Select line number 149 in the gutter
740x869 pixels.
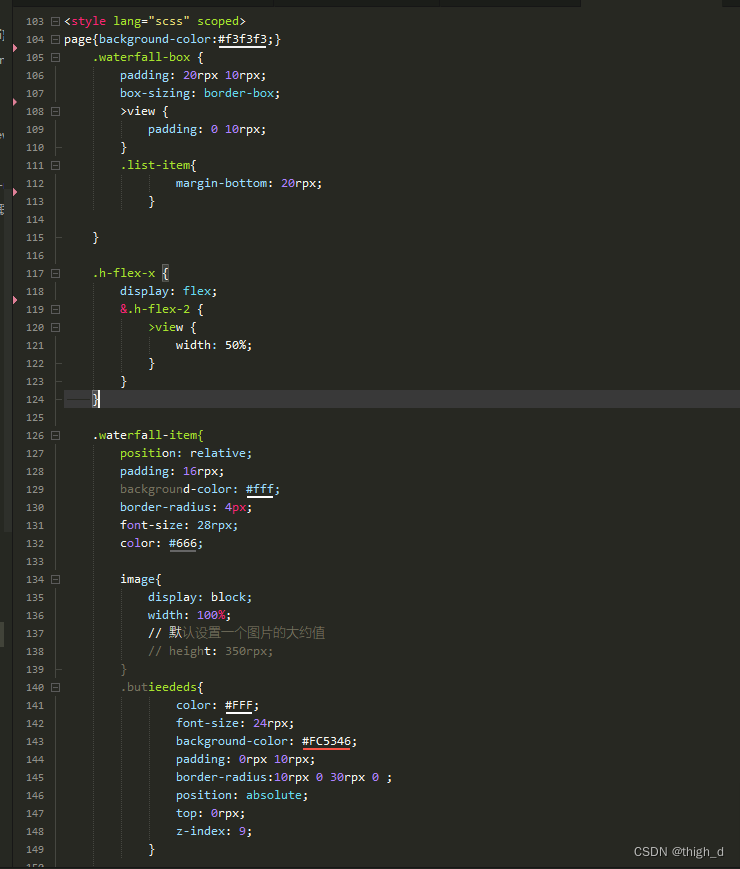click(x=35, y=849)
